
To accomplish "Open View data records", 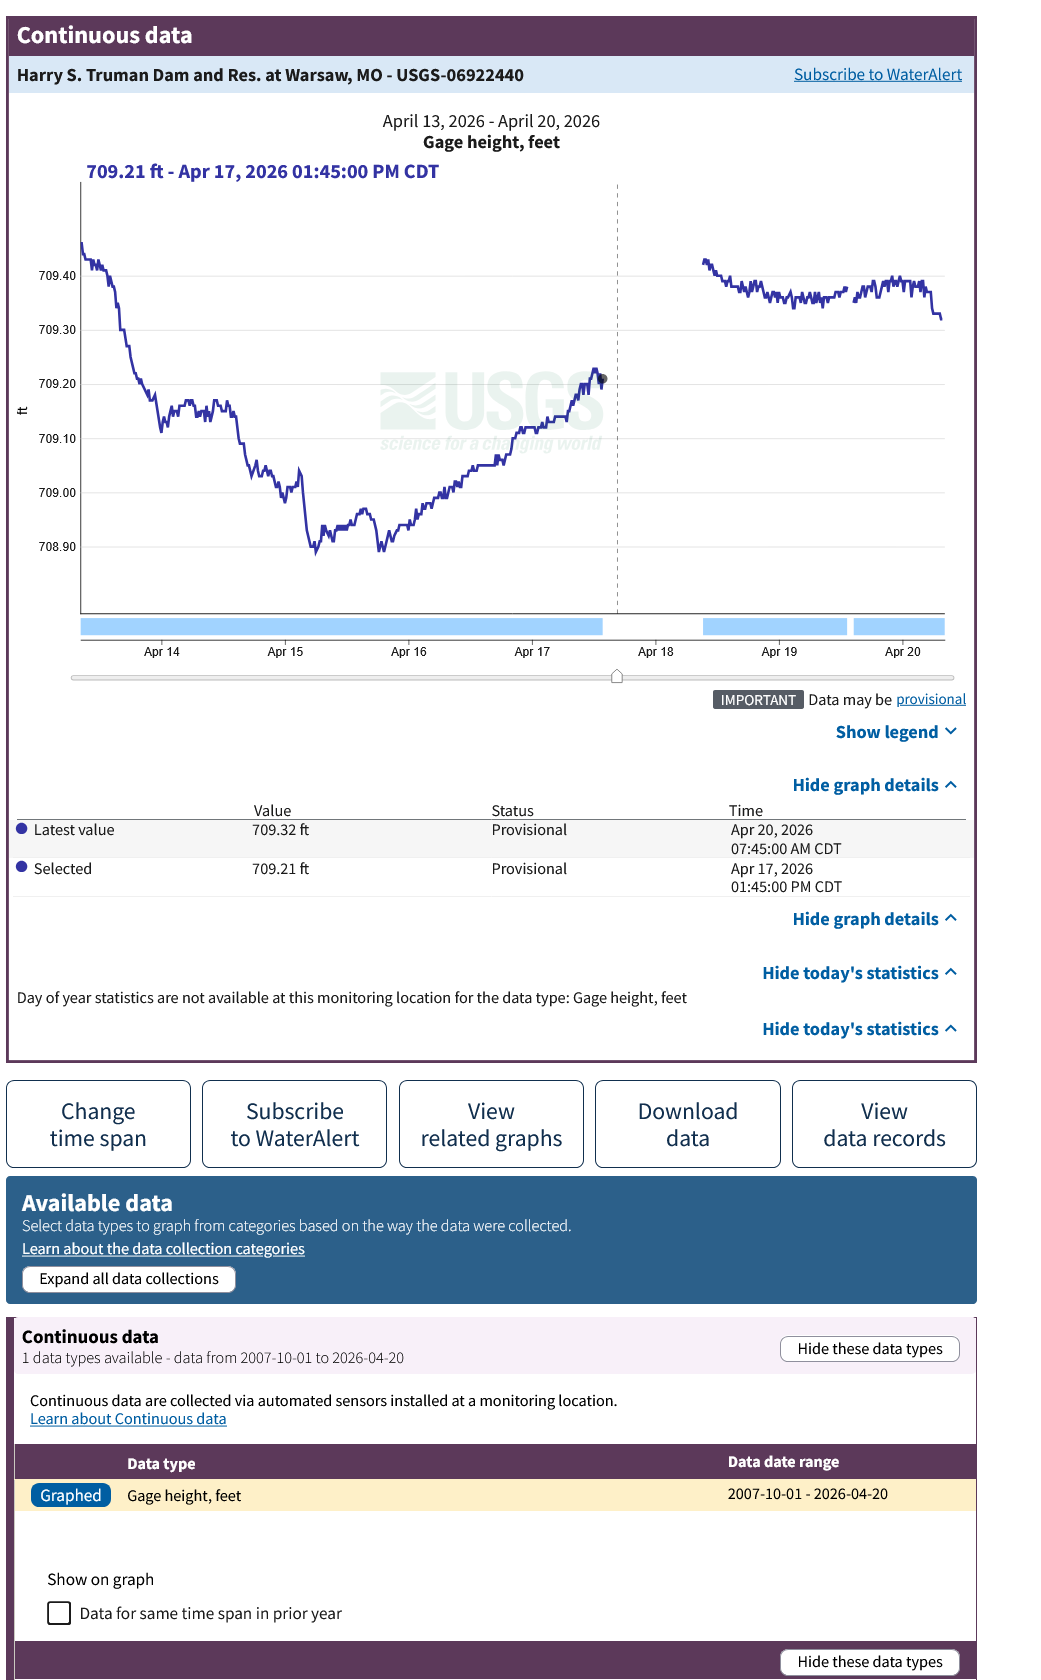I will pos(884,1124).
